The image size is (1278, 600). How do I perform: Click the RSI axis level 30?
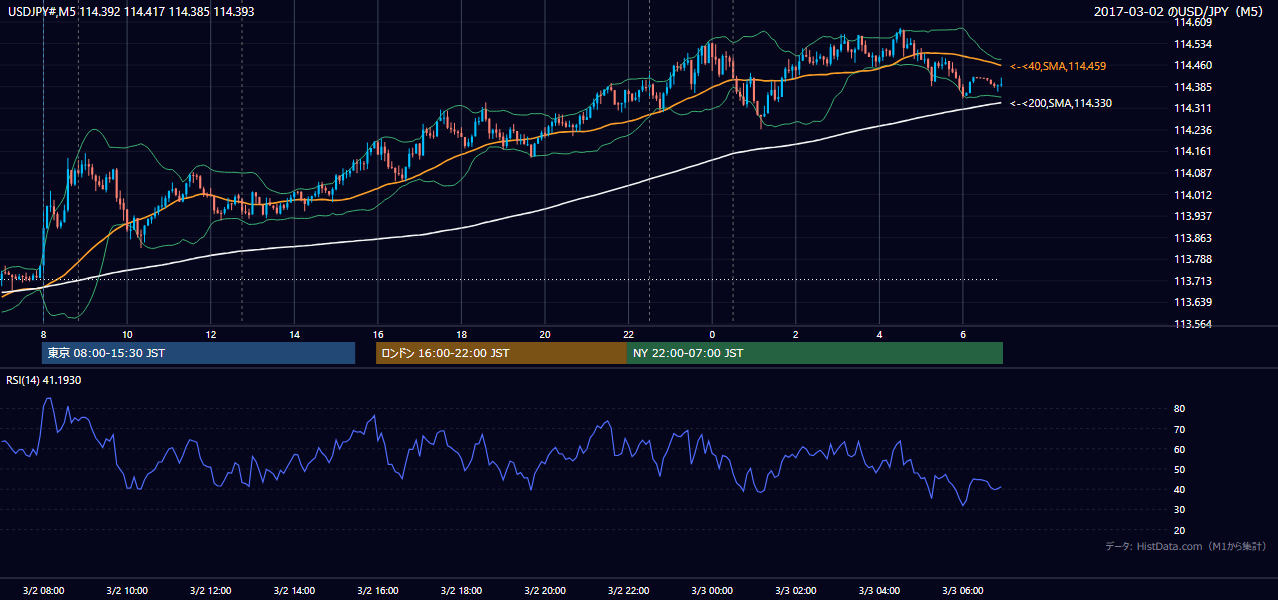pos(1180,510)
